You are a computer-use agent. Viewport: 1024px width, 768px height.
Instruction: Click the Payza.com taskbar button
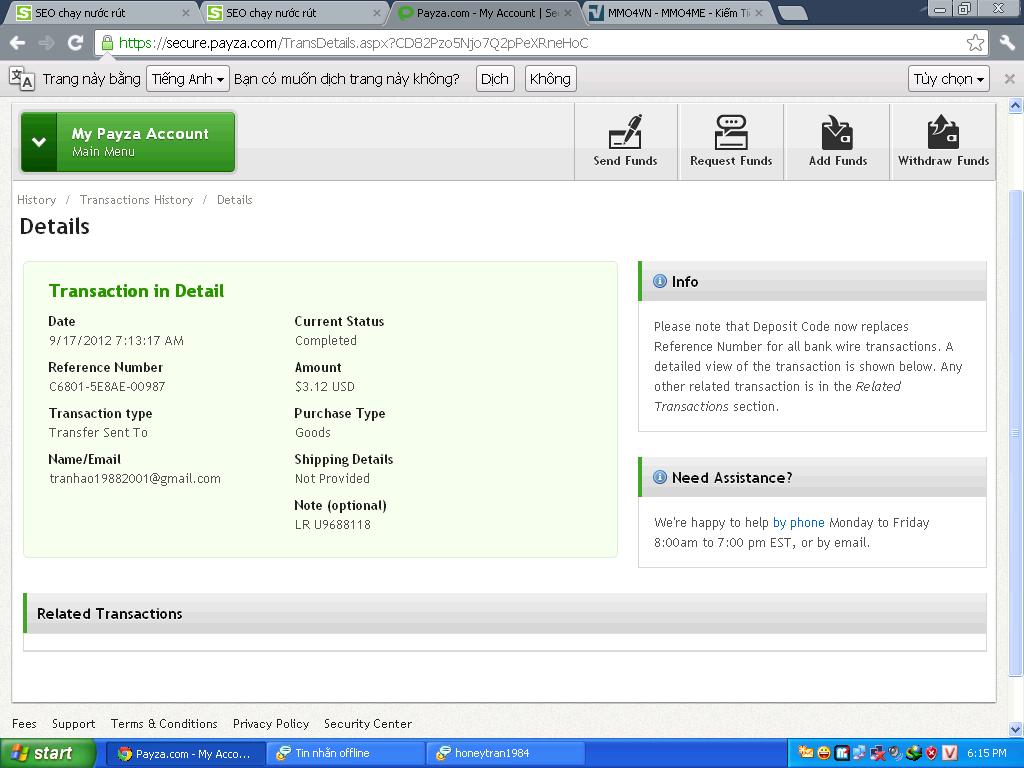pyautogui.click(x=185, y=753)
